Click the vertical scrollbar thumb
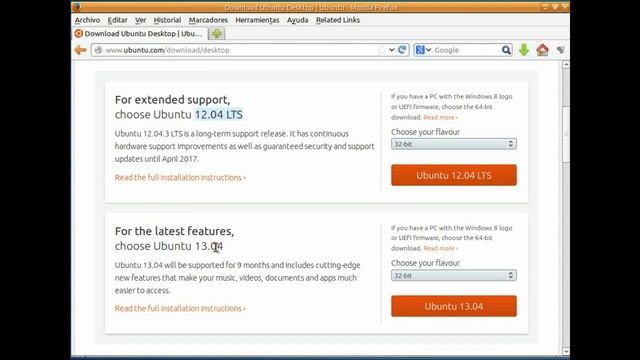The image size is (640, 360). (566, 135)
